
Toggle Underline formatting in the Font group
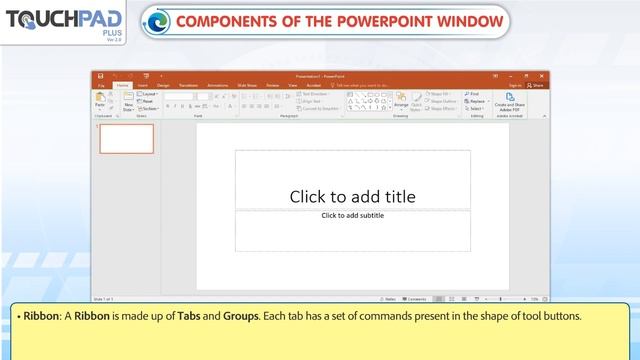coord(182,107)
